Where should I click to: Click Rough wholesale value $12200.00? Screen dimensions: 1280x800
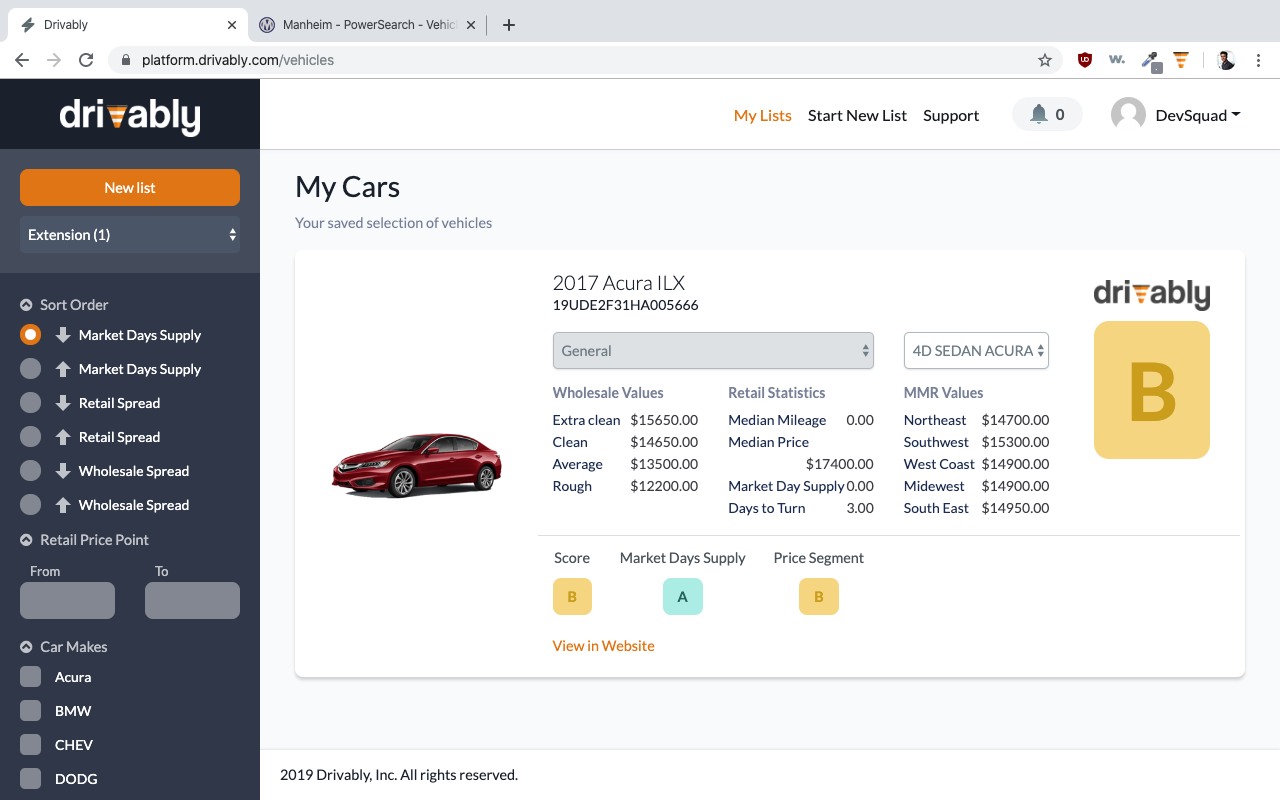tap(664, 486)
